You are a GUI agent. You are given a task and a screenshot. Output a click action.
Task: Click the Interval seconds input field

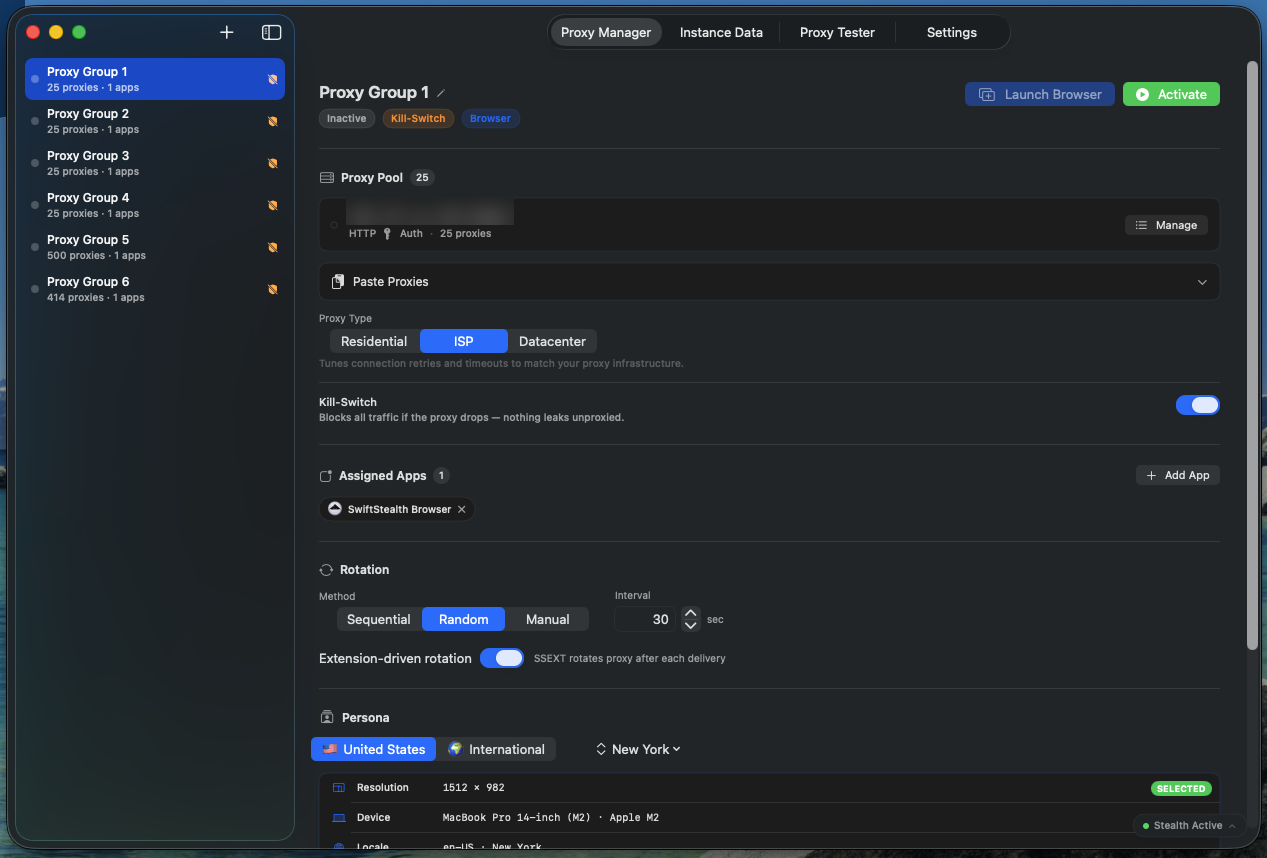pos(645,619)
